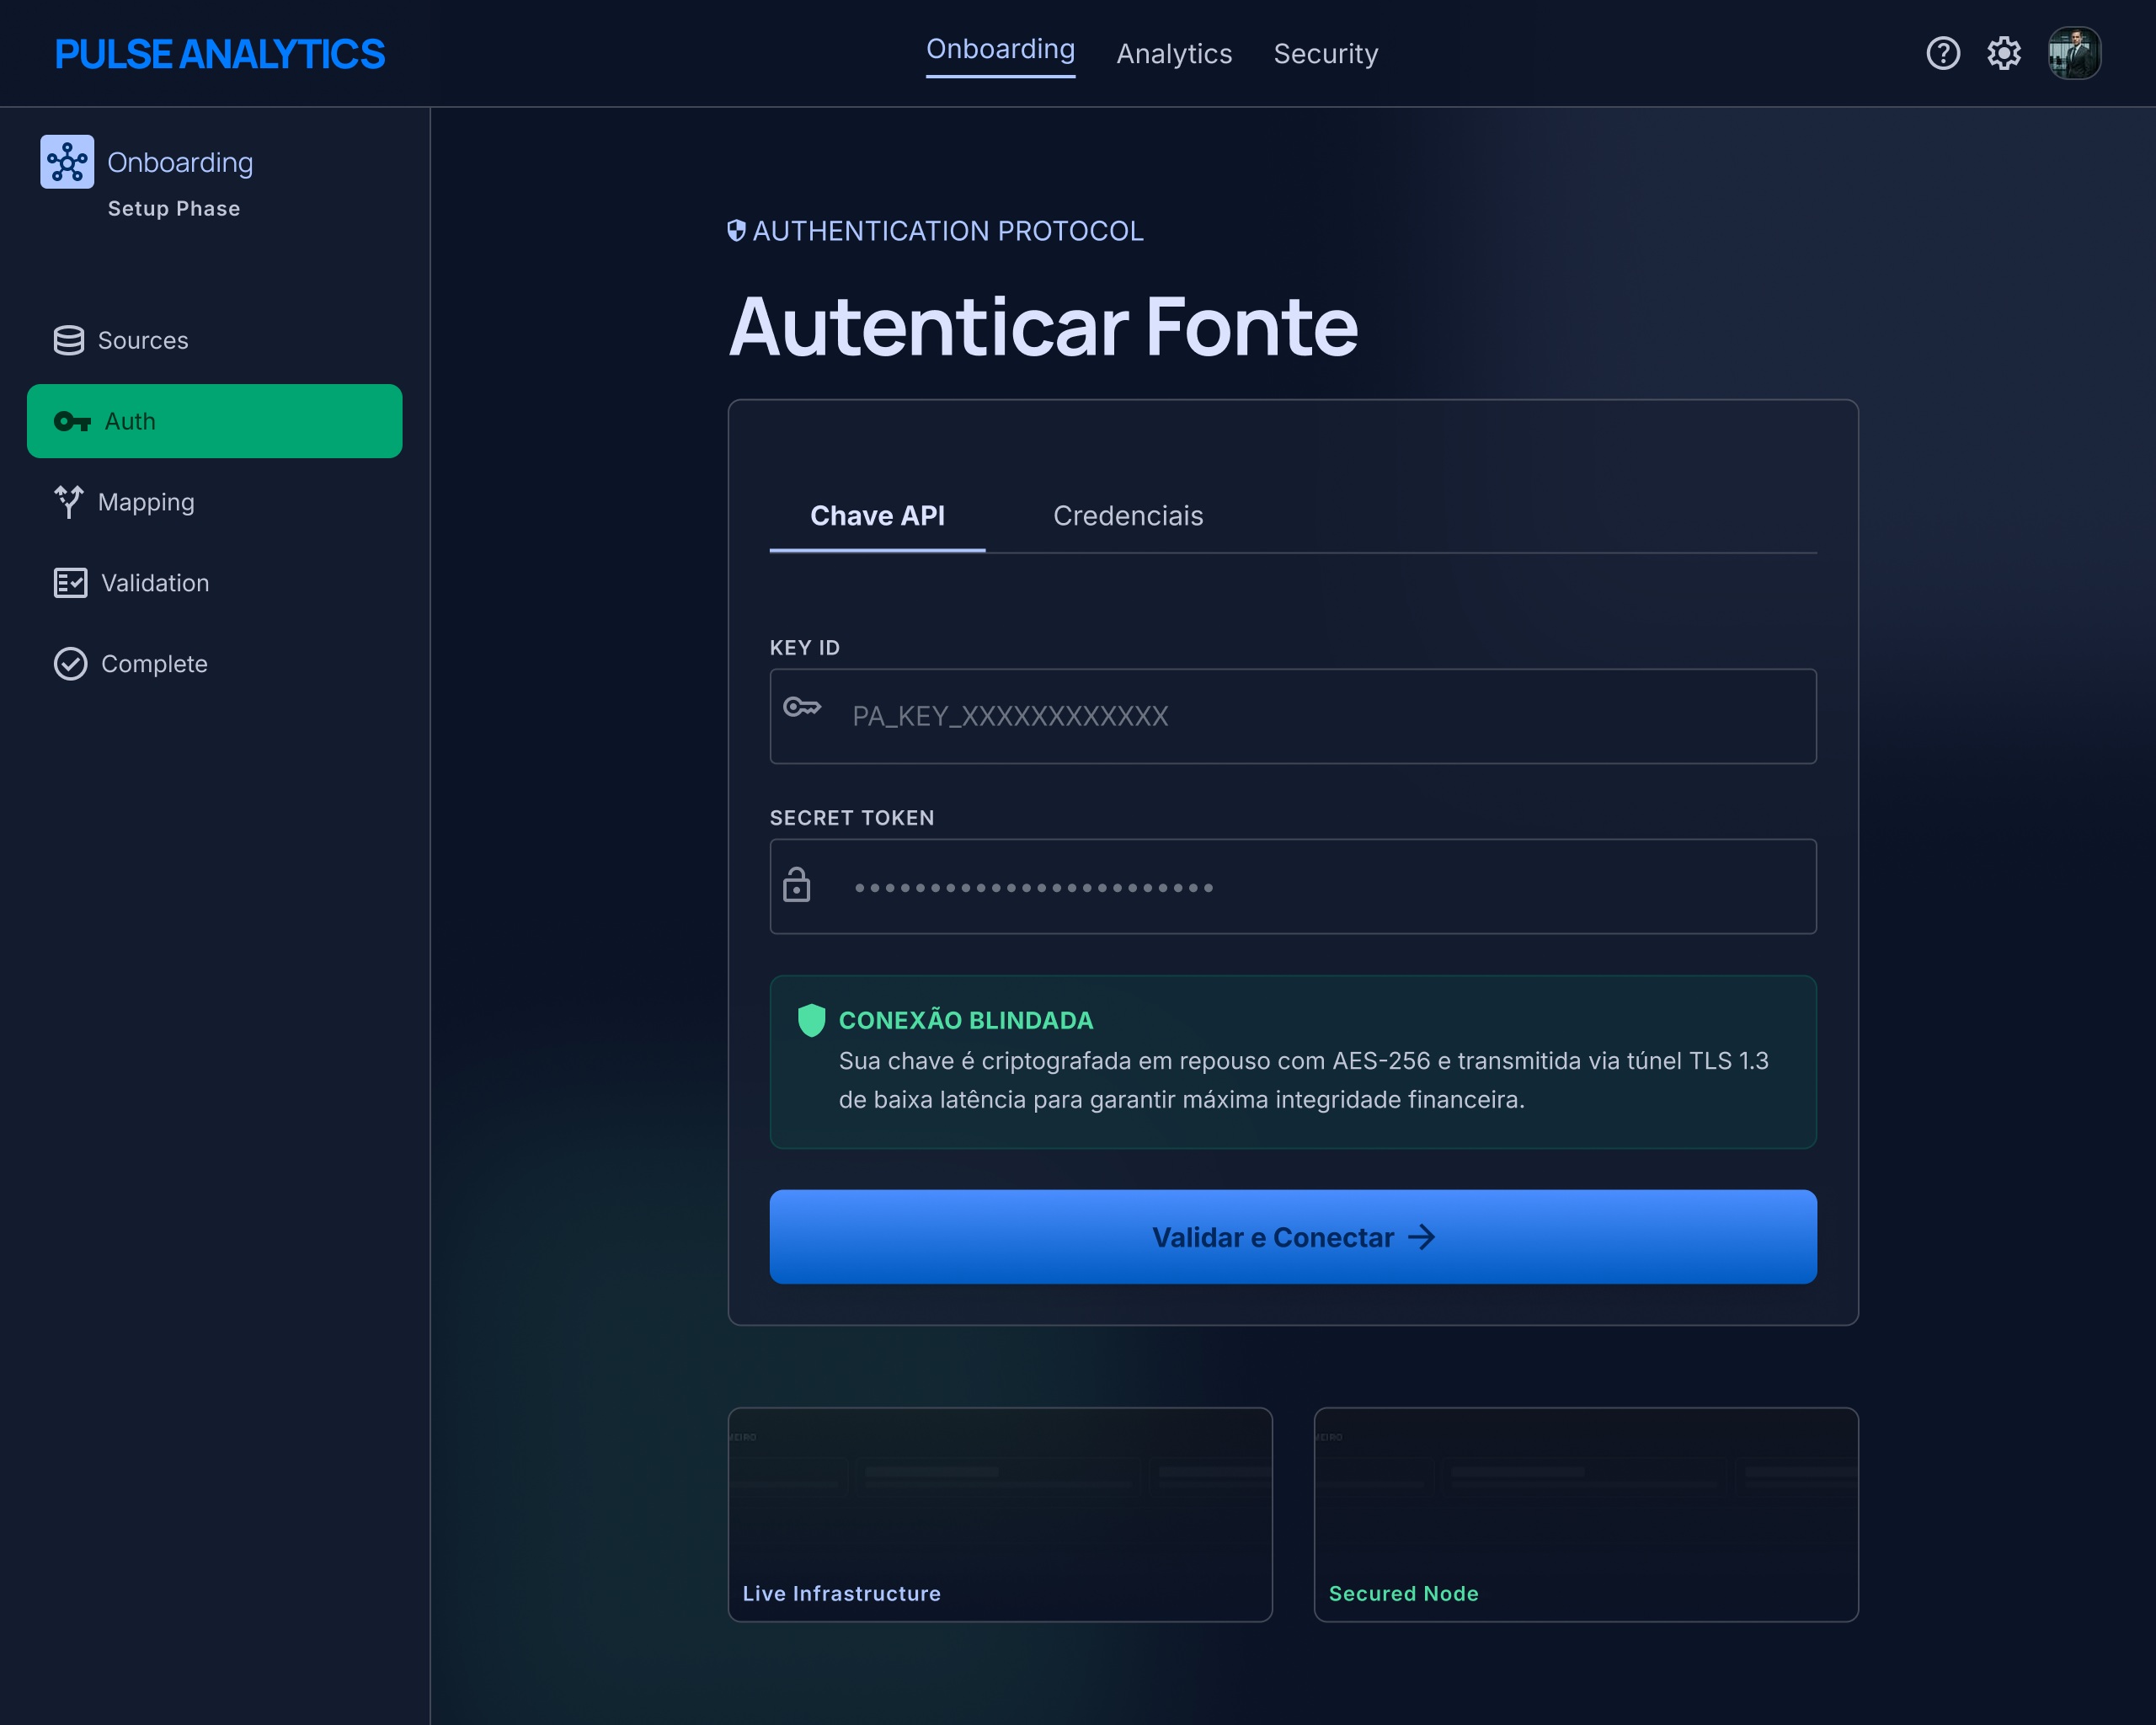The image size is (2156, 1725).
Task: Click the PULSE ANALYTICS logo
Action: pos(219,54)
